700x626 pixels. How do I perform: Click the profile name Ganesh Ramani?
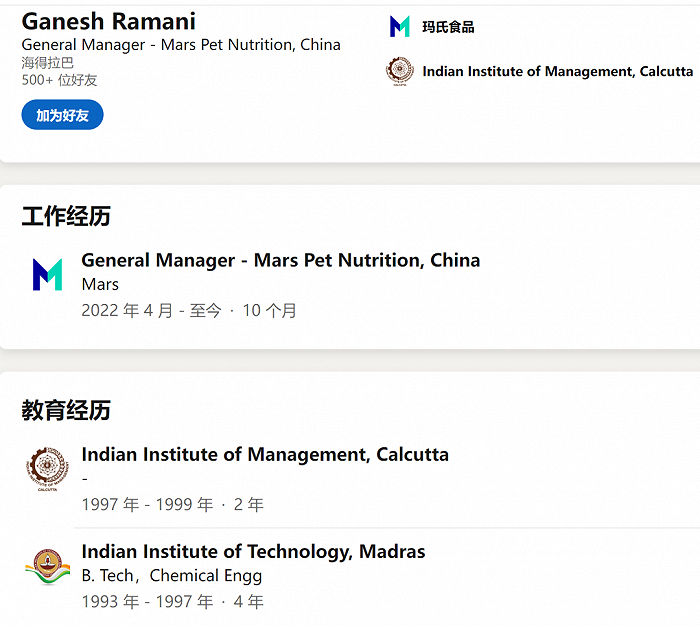click(x=108, y=21)
